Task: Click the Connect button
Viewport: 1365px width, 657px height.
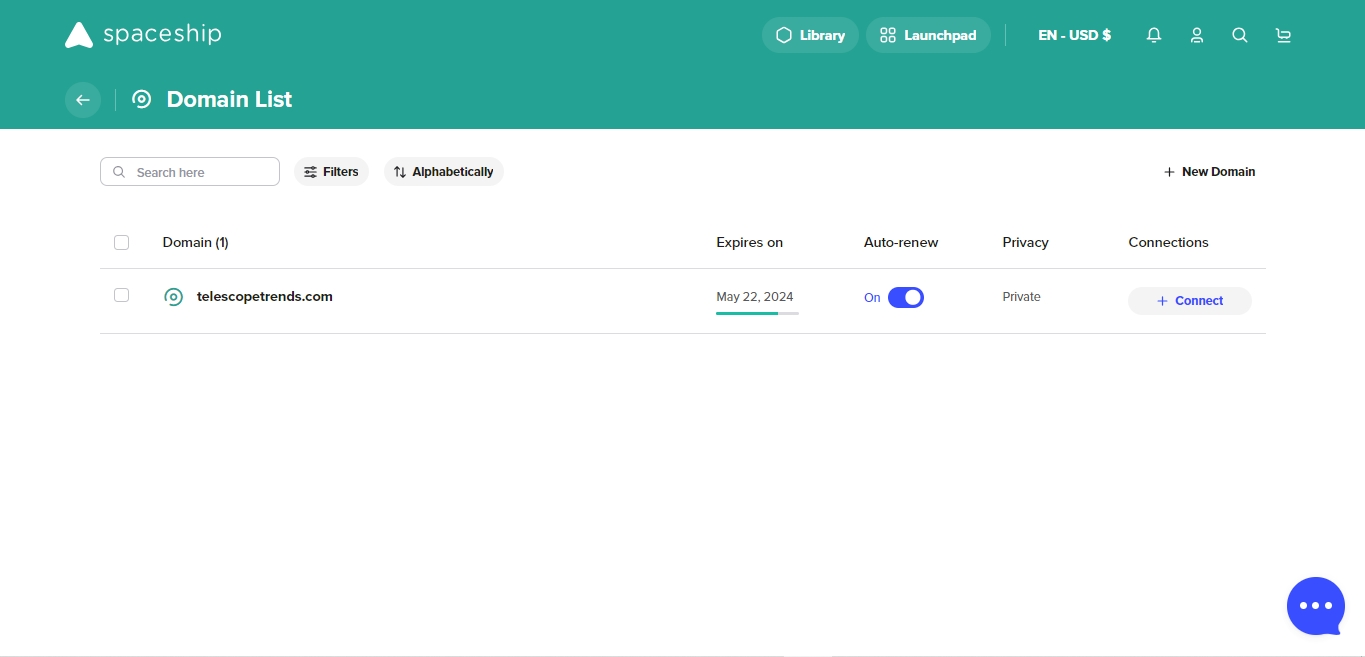Action: [1189, 301]
